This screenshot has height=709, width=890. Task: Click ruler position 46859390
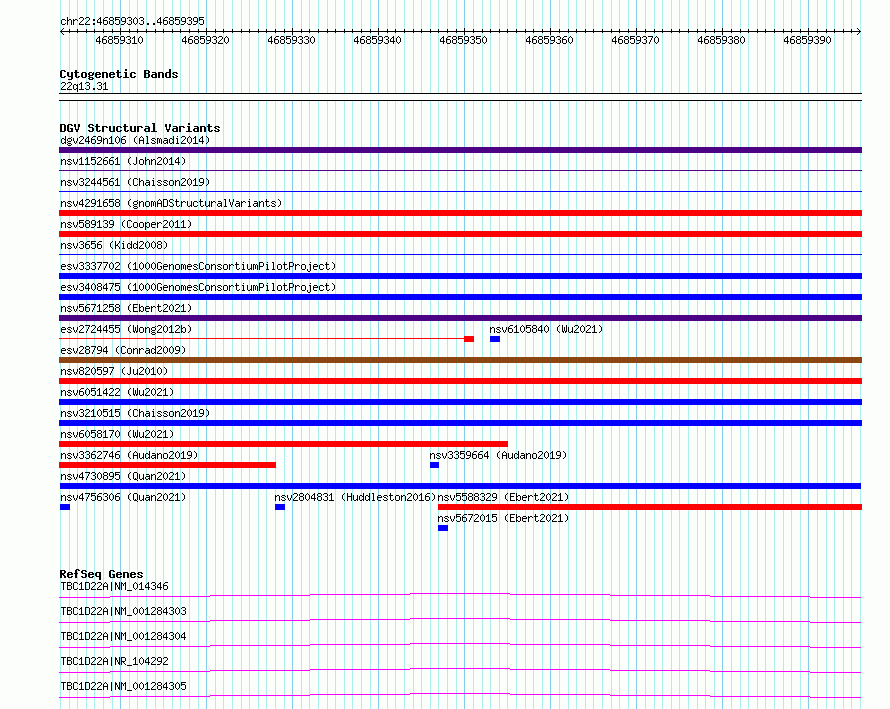click(807, 40)
